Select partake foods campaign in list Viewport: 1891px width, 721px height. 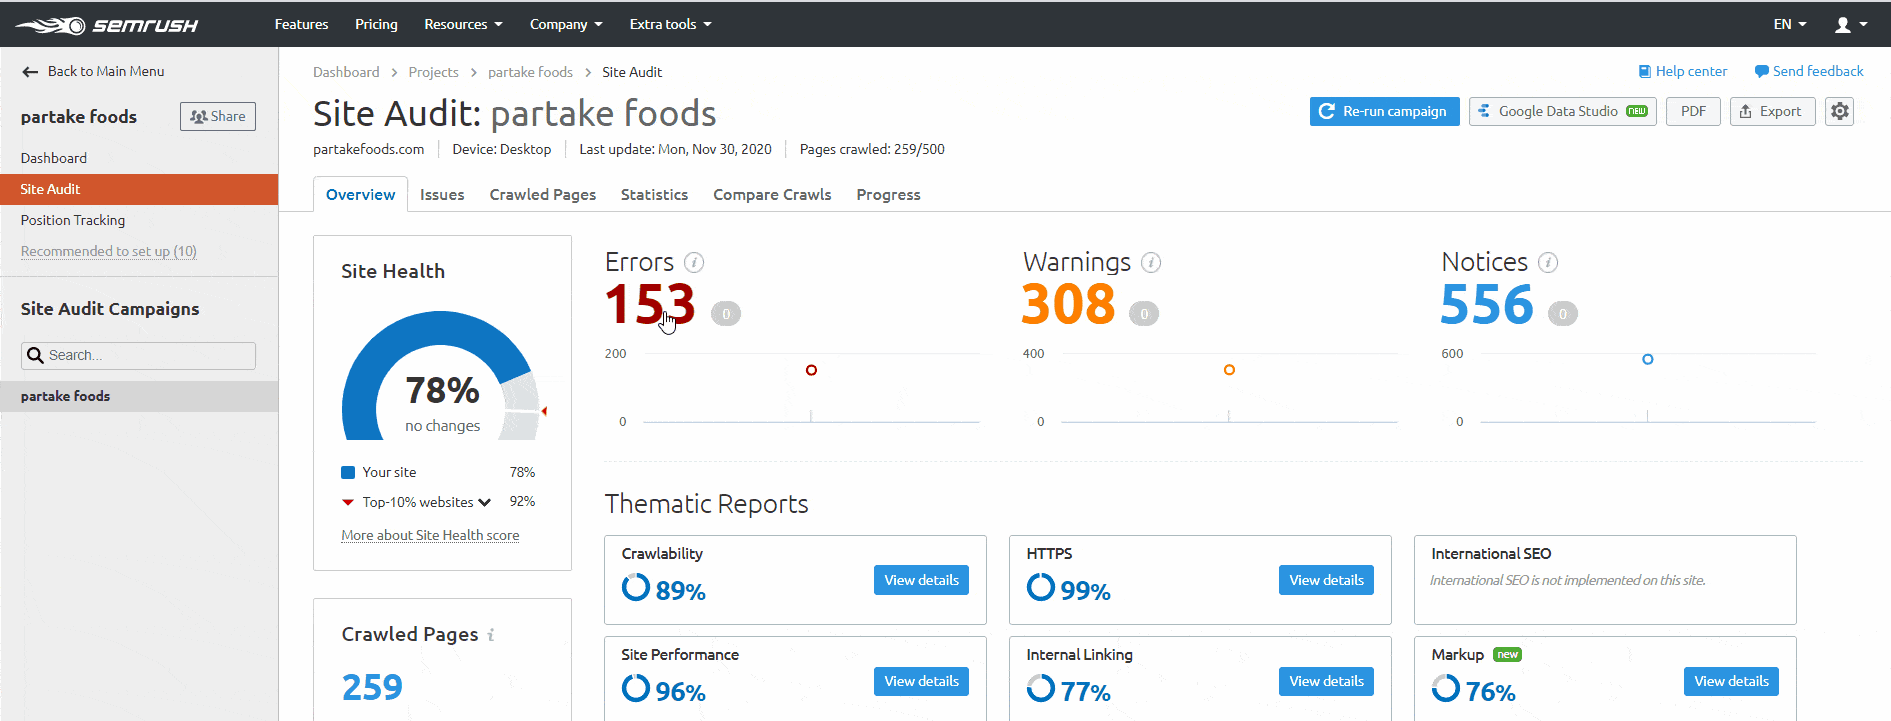139,396
